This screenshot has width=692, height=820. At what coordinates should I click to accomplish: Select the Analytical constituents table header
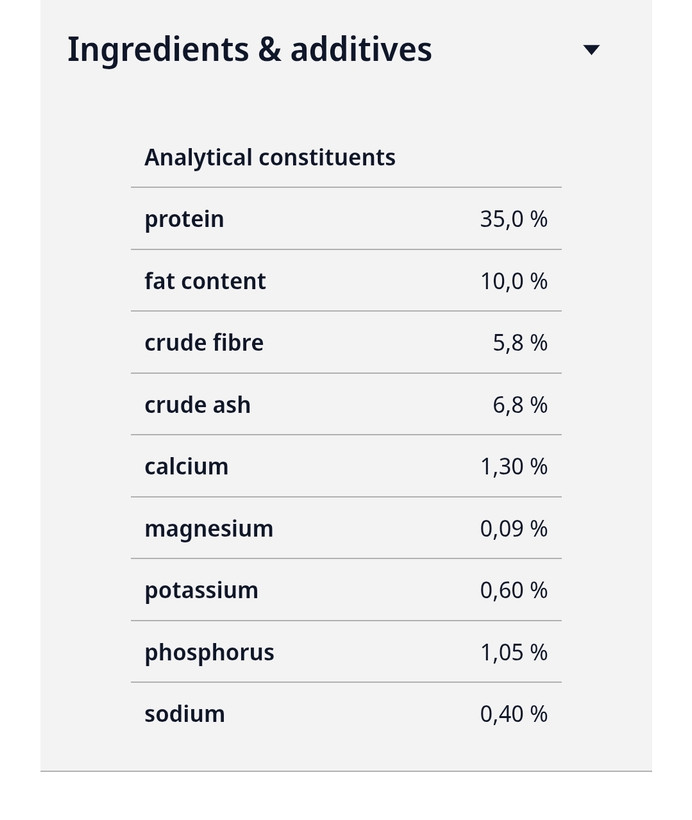click(270, 157)
